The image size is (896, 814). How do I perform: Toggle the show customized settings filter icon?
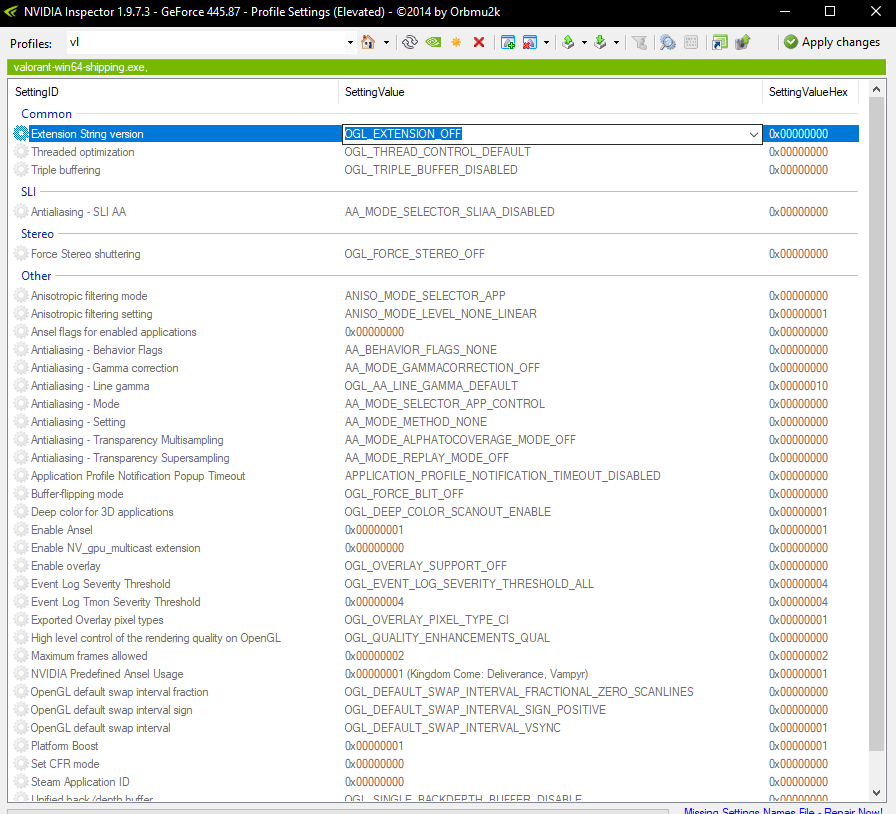coord(640,42)
